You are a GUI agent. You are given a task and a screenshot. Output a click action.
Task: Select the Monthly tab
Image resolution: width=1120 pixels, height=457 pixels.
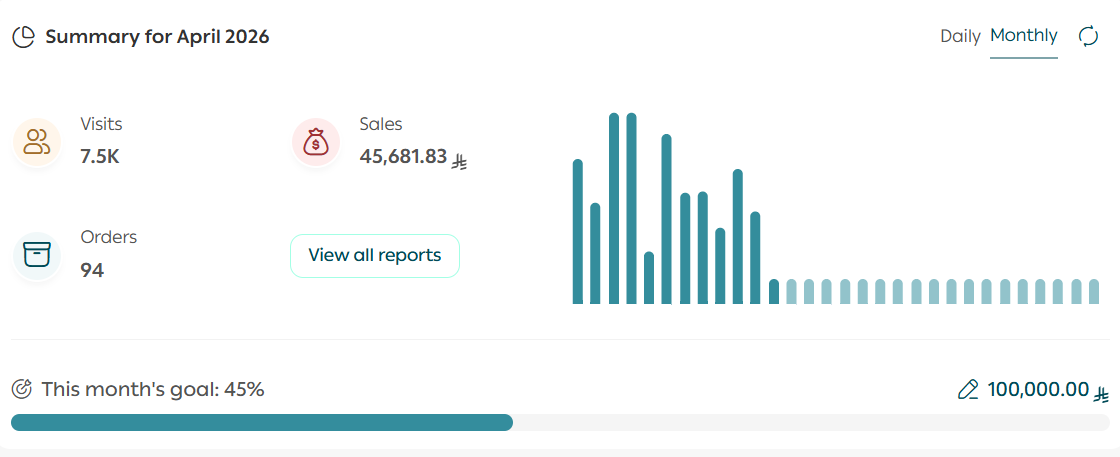tap(1023, 36)
